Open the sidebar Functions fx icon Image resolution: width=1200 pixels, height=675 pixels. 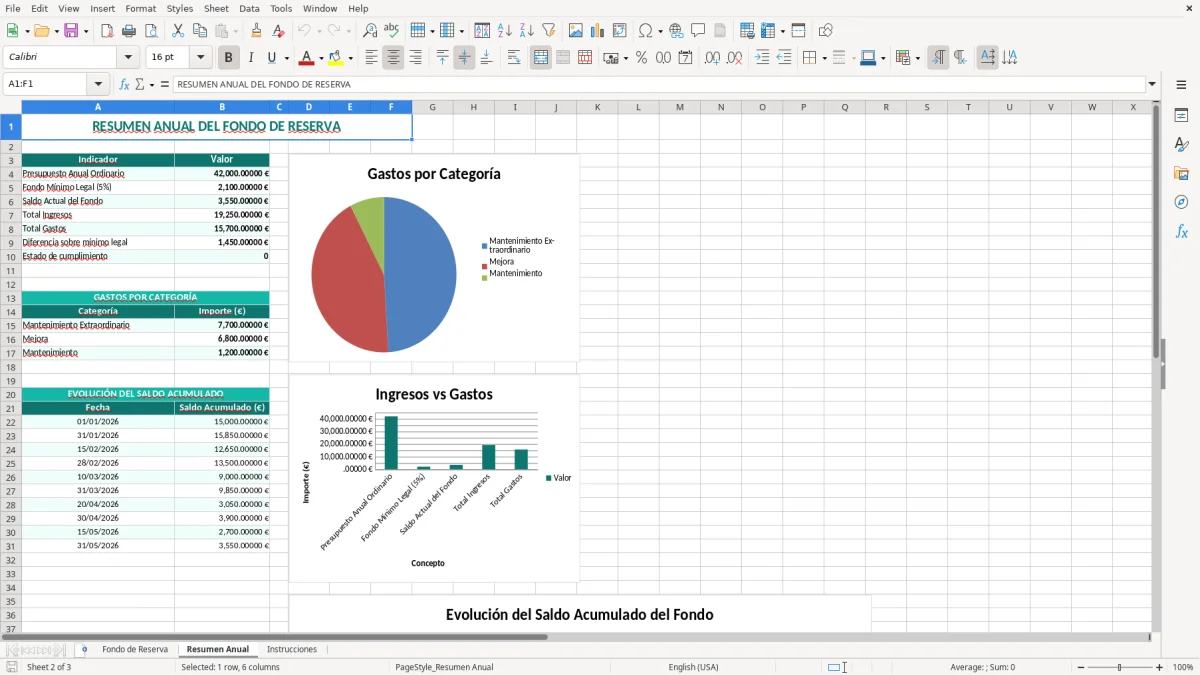click(1181, 231)
